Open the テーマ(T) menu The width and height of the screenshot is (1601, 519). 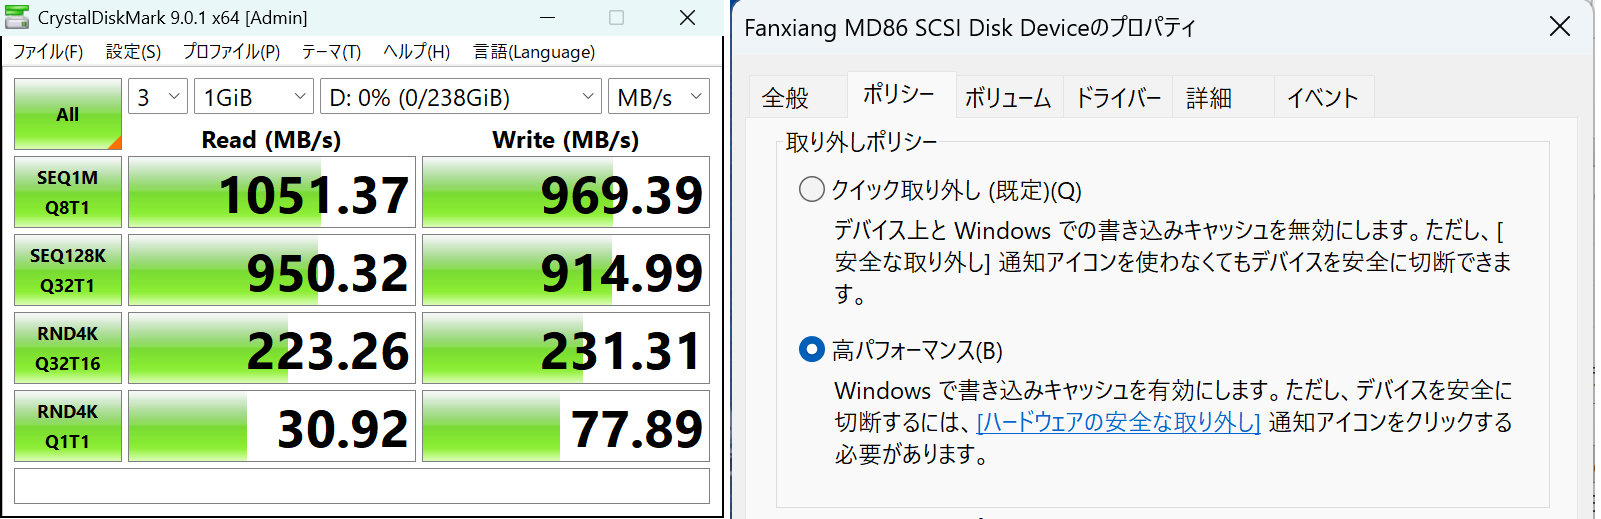331,52
